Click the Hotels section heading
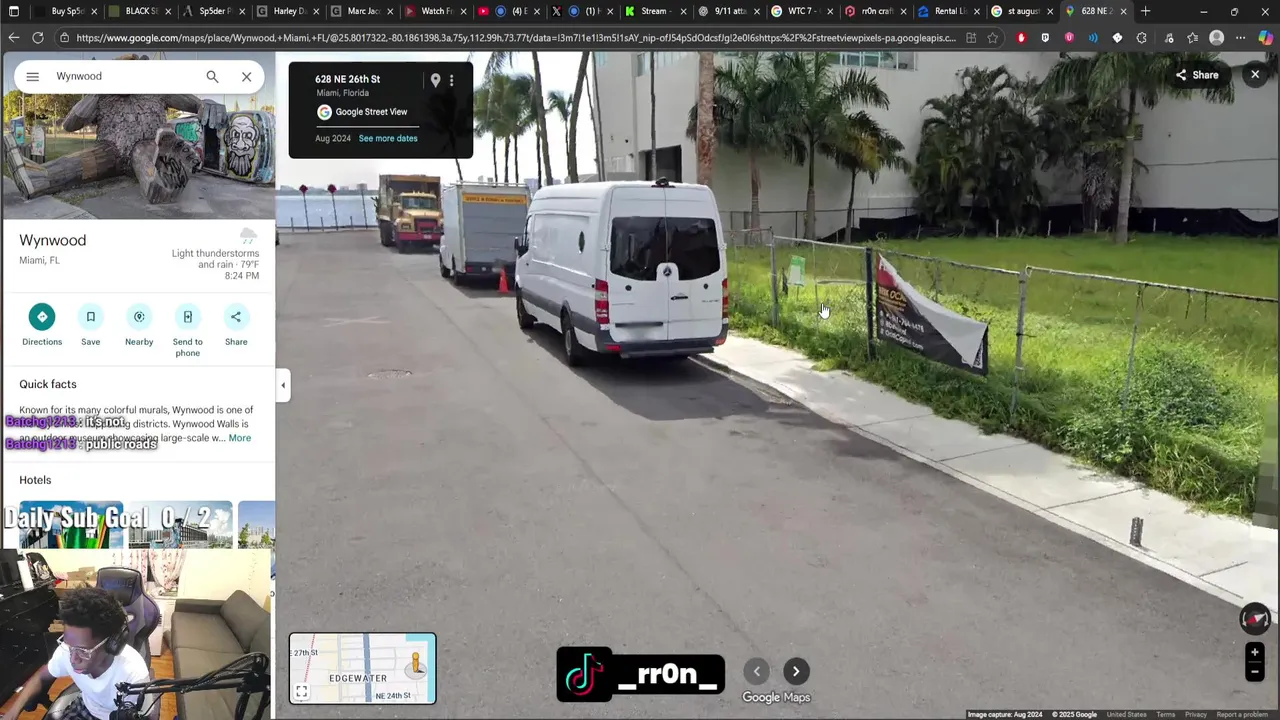 click(x=35, y=480)
